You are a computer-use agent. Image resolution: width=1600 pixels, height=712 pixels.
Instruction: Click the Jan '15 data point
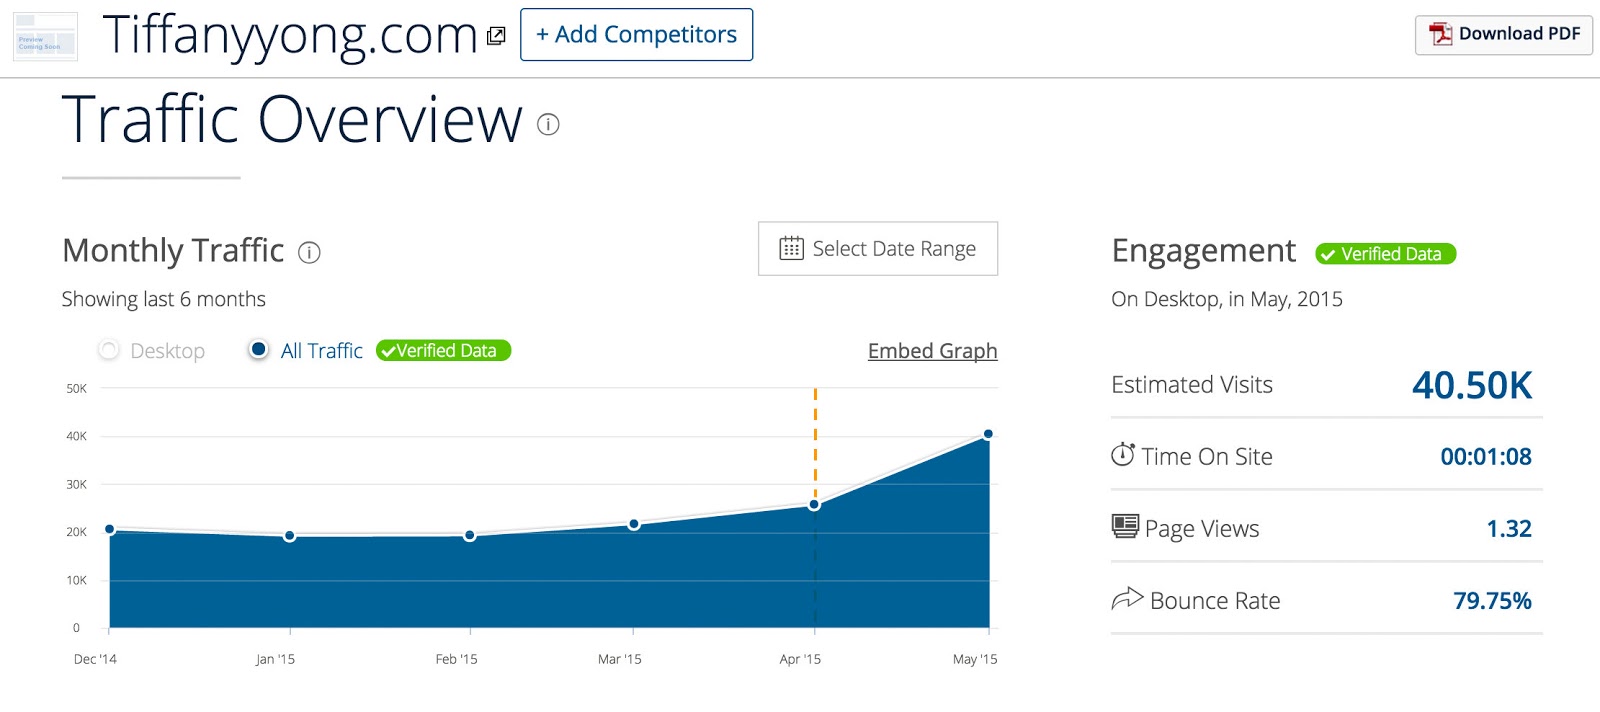[289, 536]
